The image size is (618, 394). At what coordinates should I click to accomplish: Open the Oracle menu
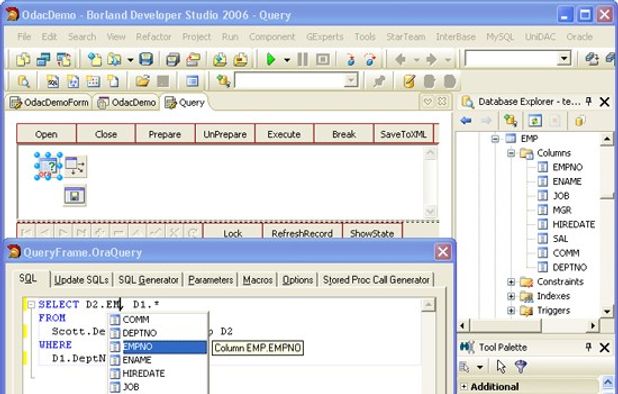(x=579, y=37)
